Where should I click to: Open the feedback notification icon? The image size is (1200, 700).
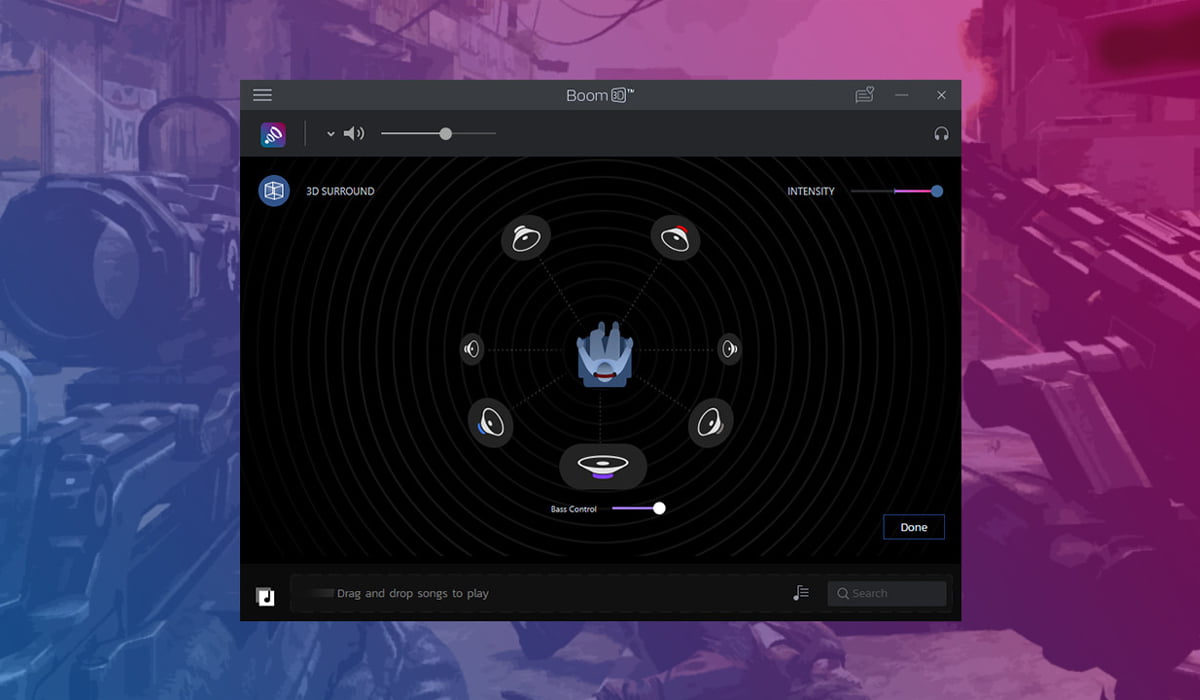864,95
